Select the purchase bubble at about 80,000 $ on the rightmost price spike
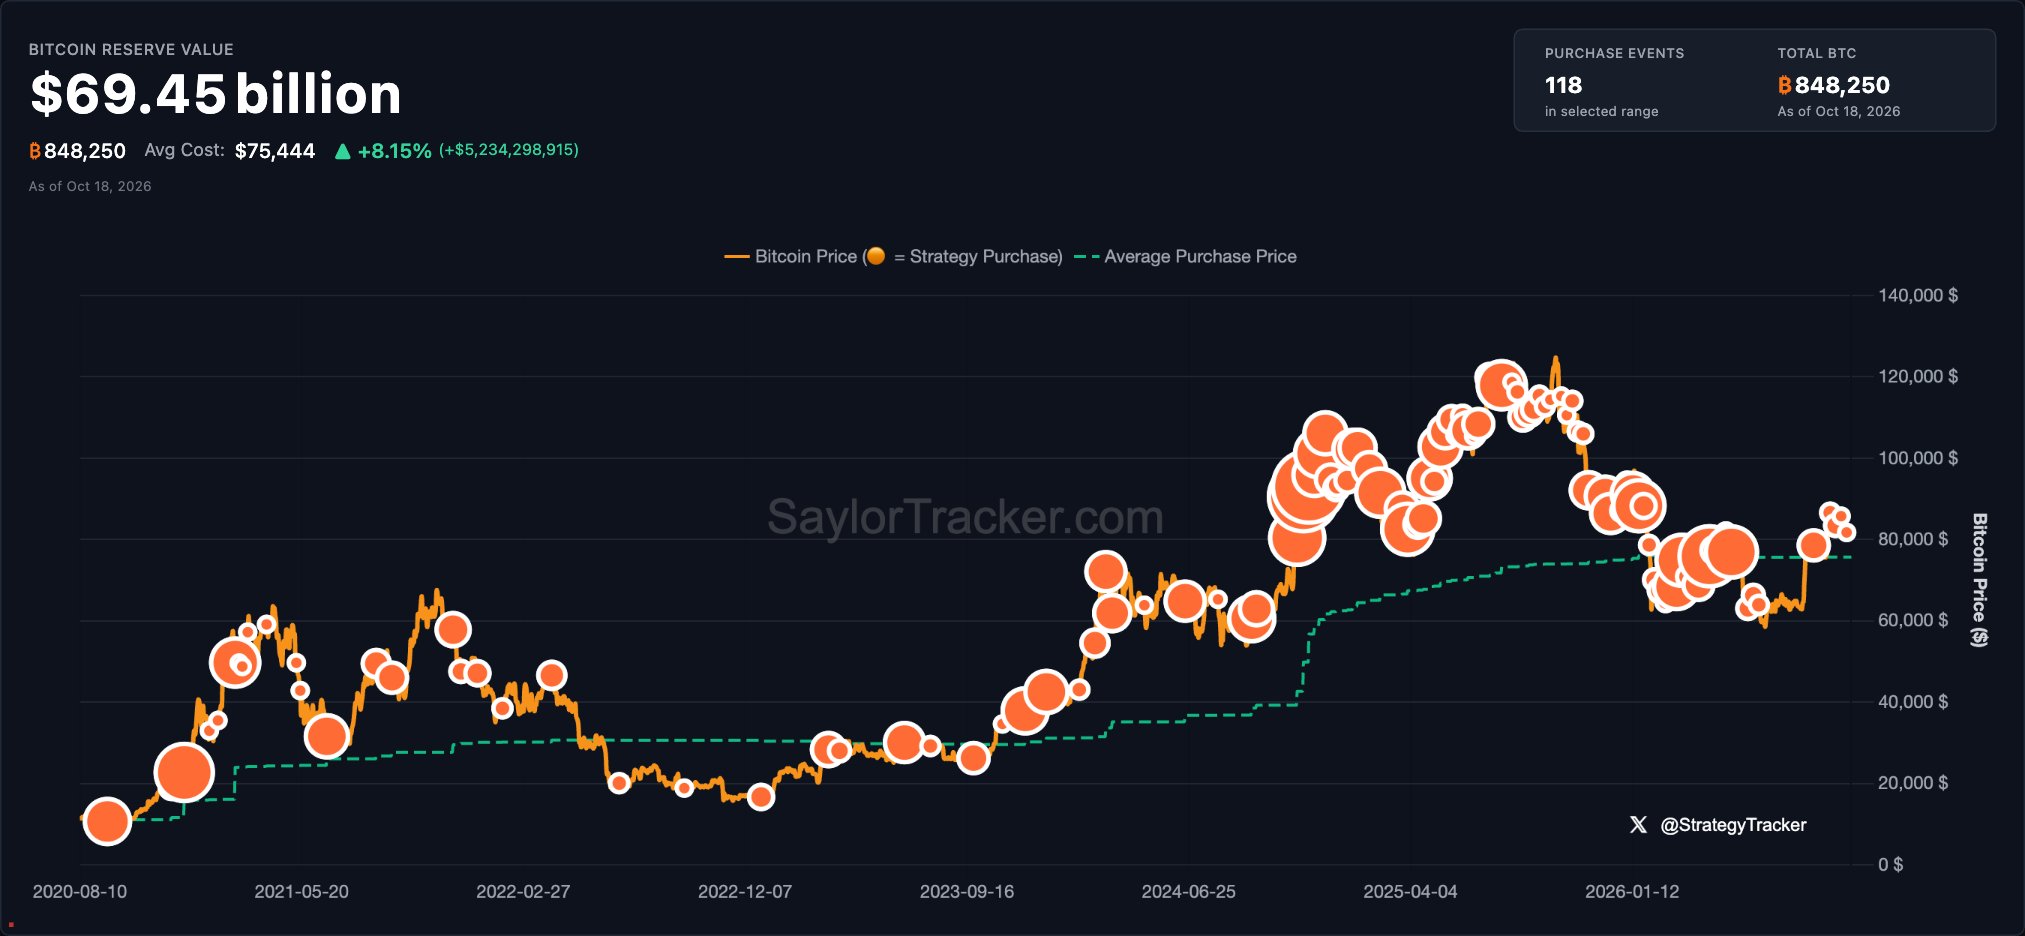Screen dimensions: 2025x936 1813,545
